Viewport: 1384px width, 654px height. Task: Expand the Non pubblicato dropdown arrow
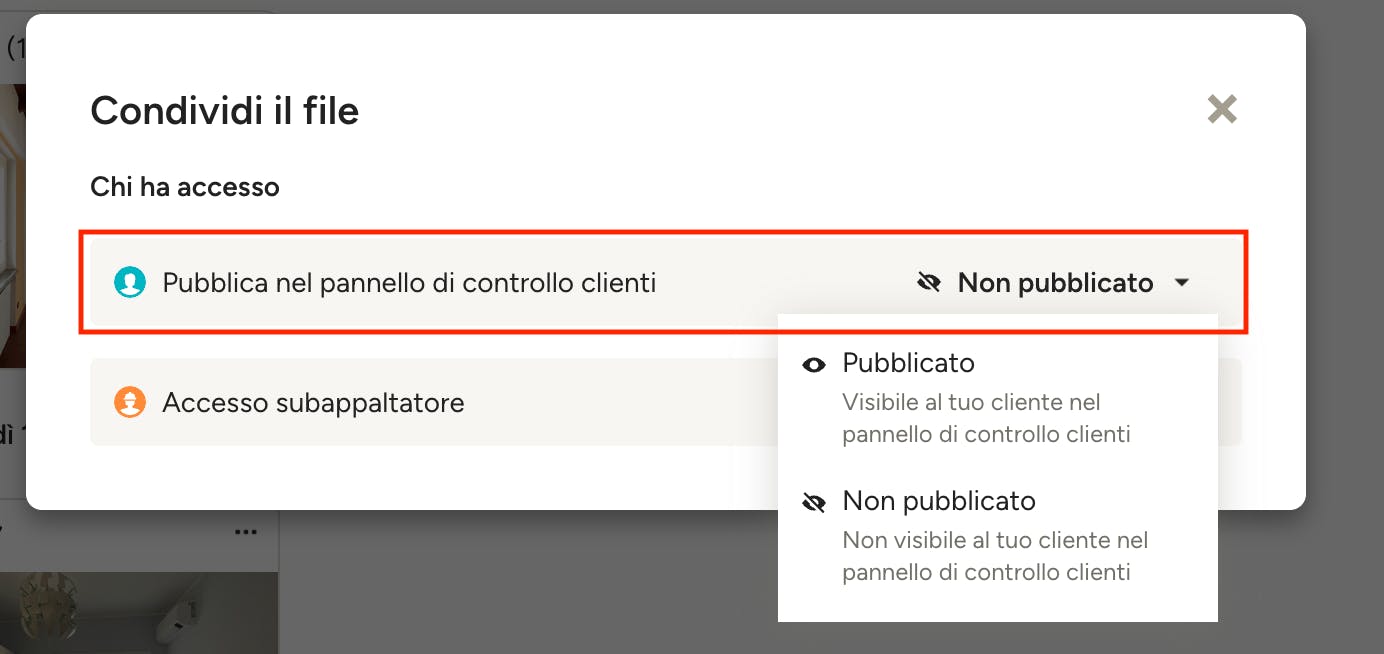tap(1181, 283)
